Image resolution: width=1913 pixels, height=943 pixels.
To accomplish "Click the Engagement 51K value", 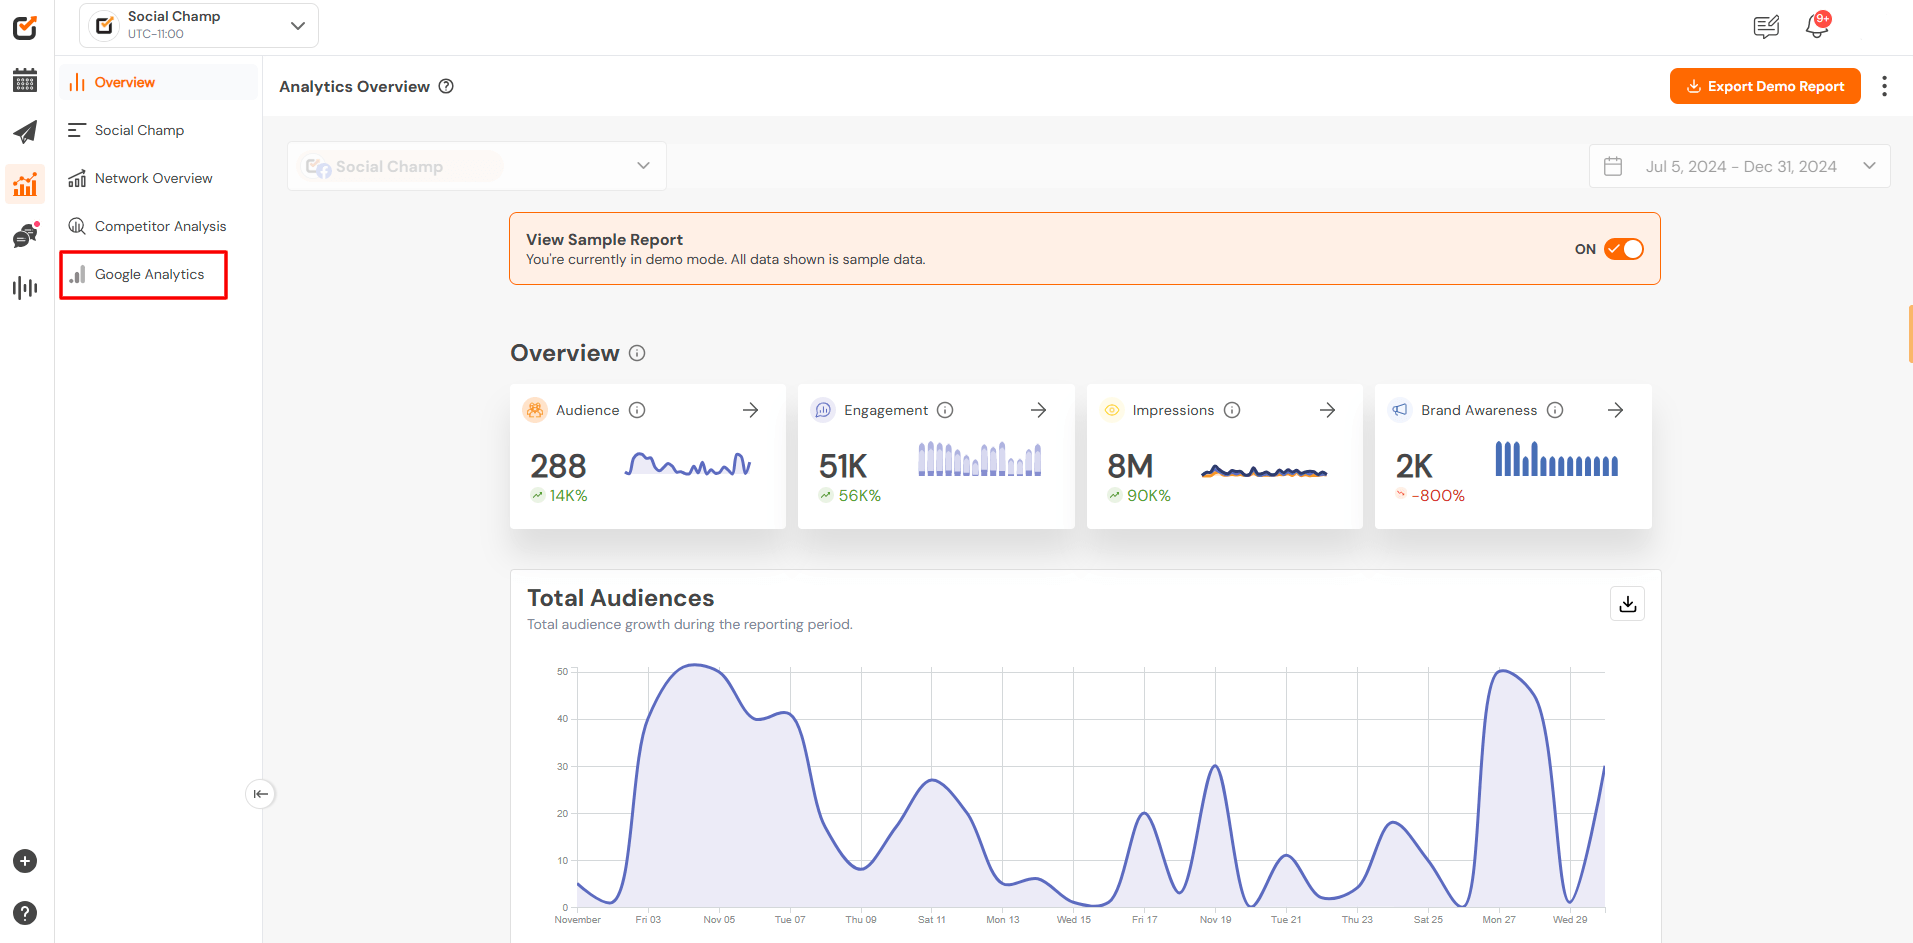I will coord(843,466).
